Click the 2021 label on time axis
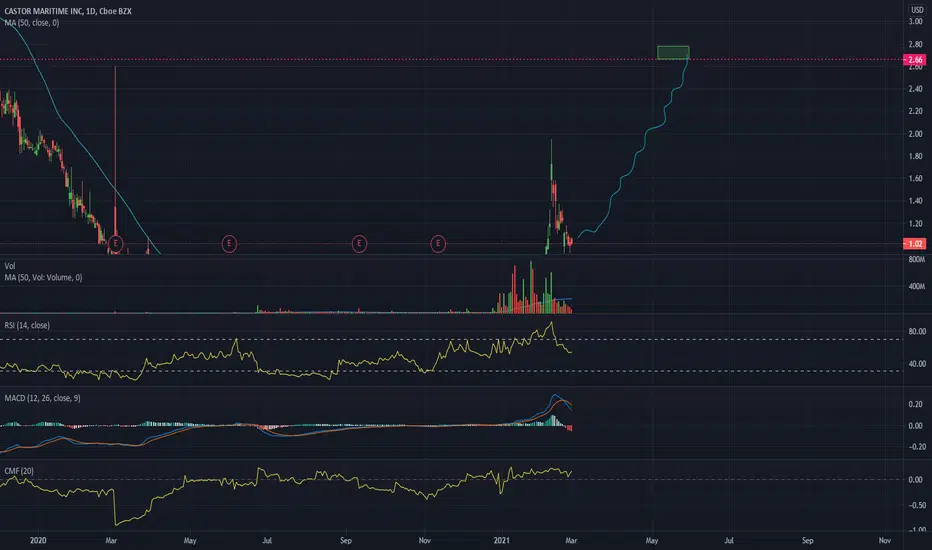This screenshot has width=932, height=550. click(x=502, y=540)
